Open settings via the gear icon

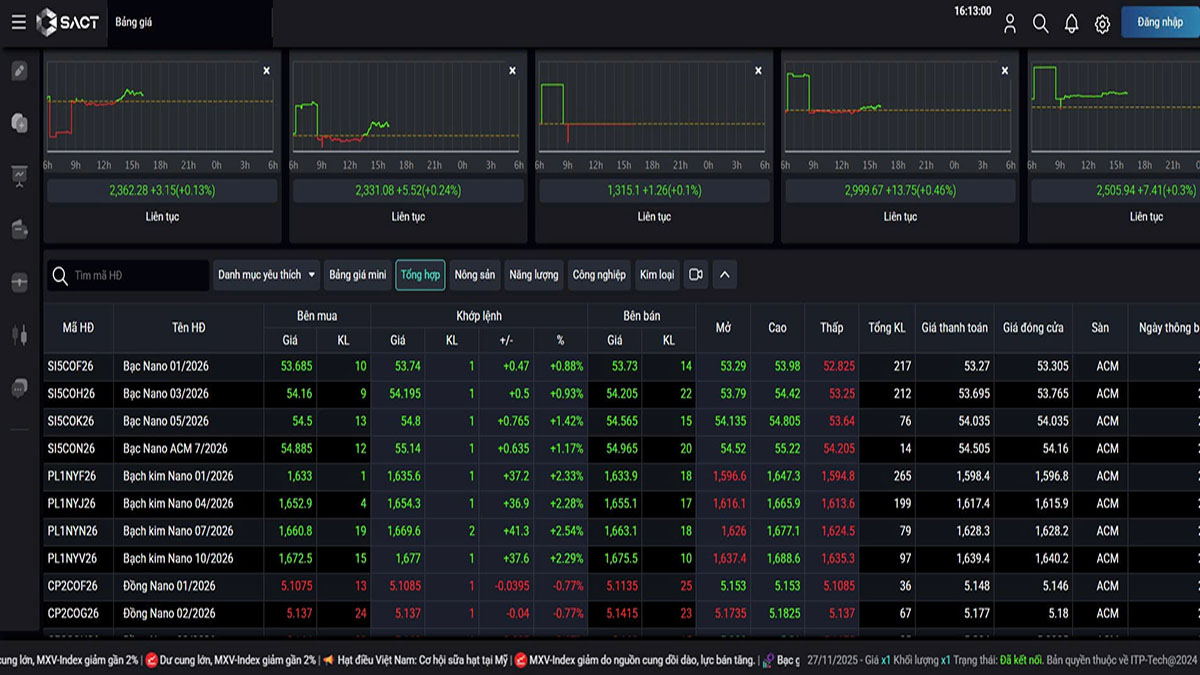pyautogui.click(x=1102, y=24)
